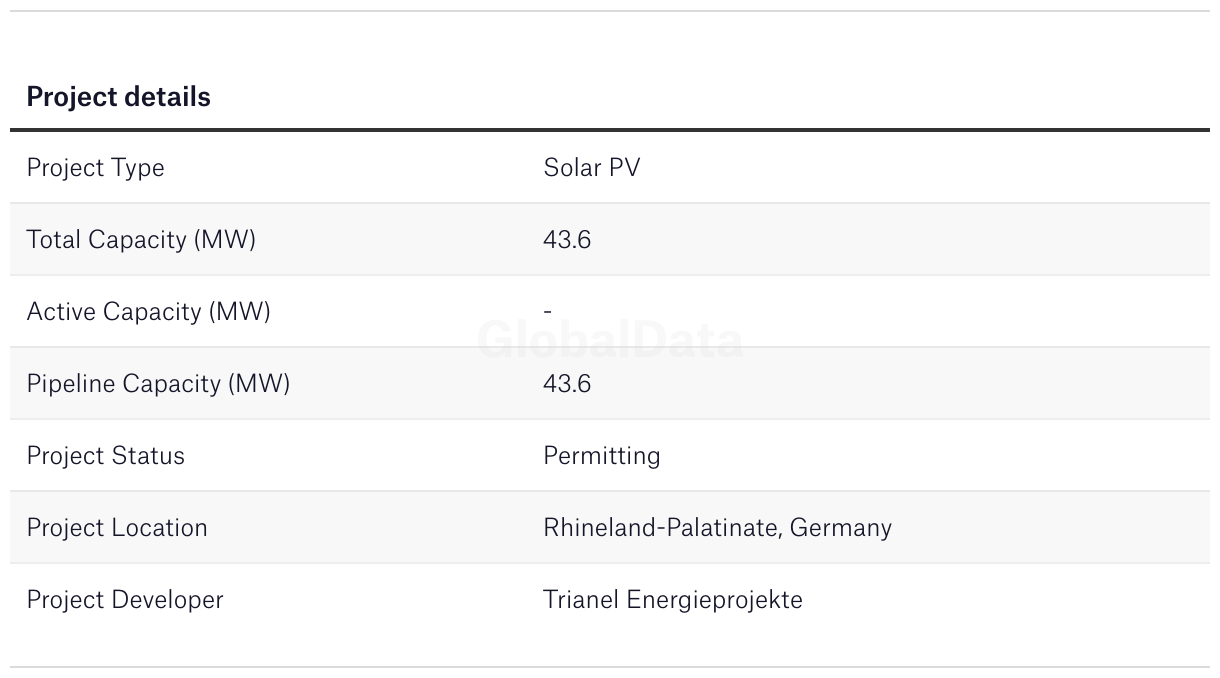This screenshot has width=1220, height=678.
Task: Open the Trianel Energieprojekte developer entry
Action: click(x=672, y=600)
